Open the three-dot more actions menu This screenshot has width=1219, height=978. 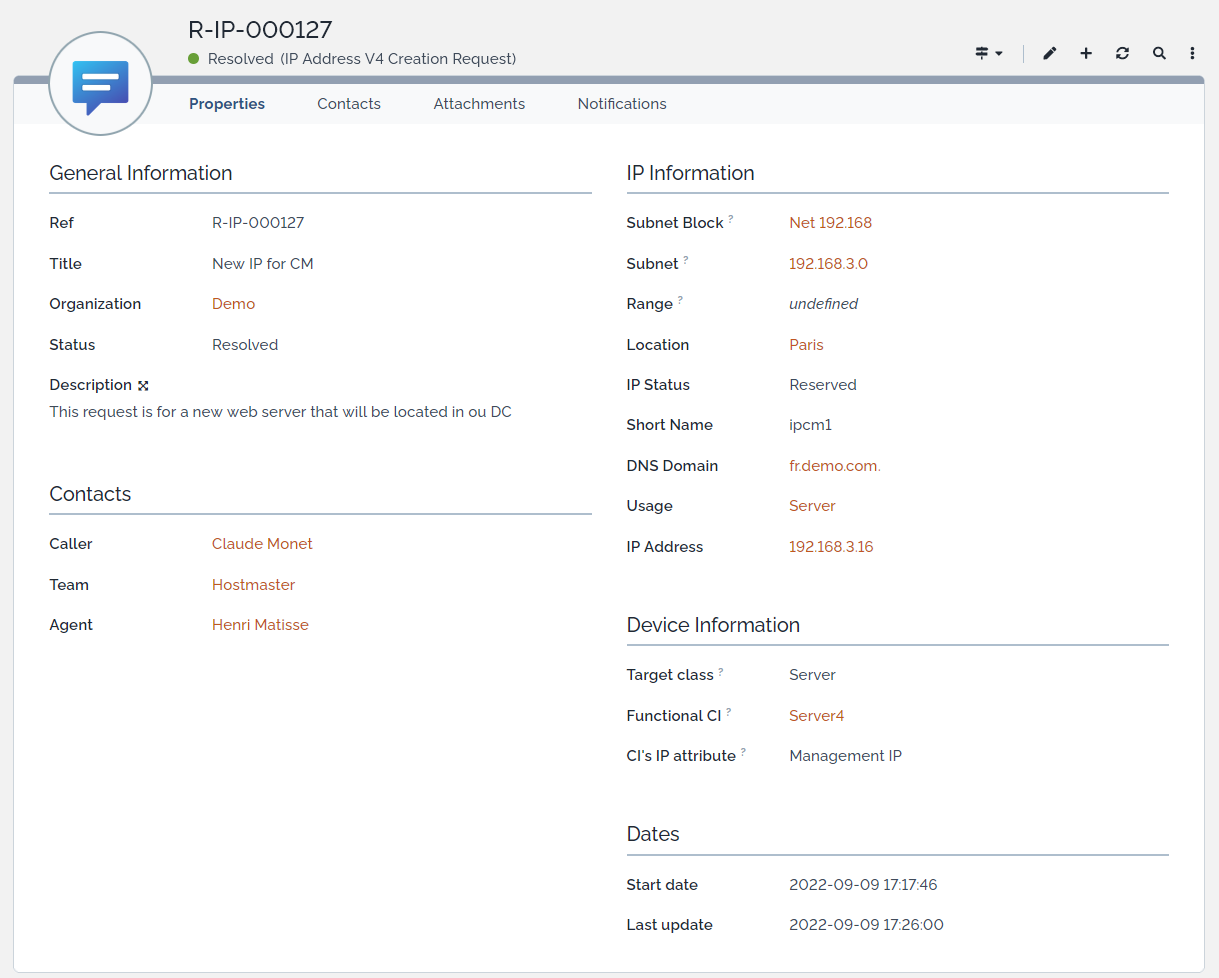click(x=1193, y=54)
